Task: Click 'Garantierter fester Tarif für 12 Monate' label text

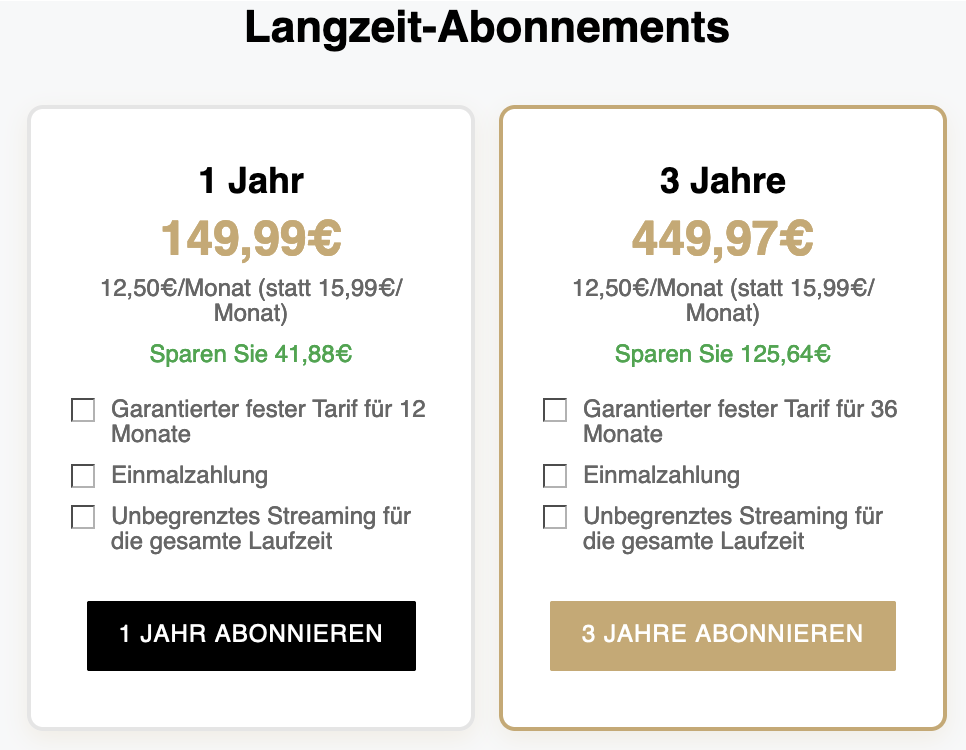Action: 268,421
